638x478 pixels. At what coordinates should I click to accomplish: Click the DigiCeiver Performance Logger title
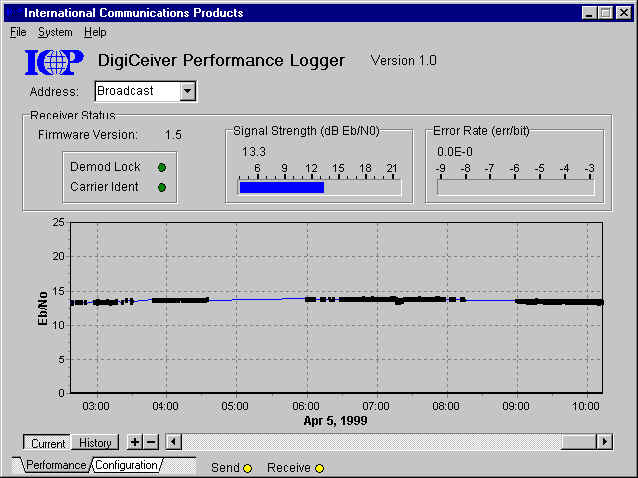[x=221, y=61]
